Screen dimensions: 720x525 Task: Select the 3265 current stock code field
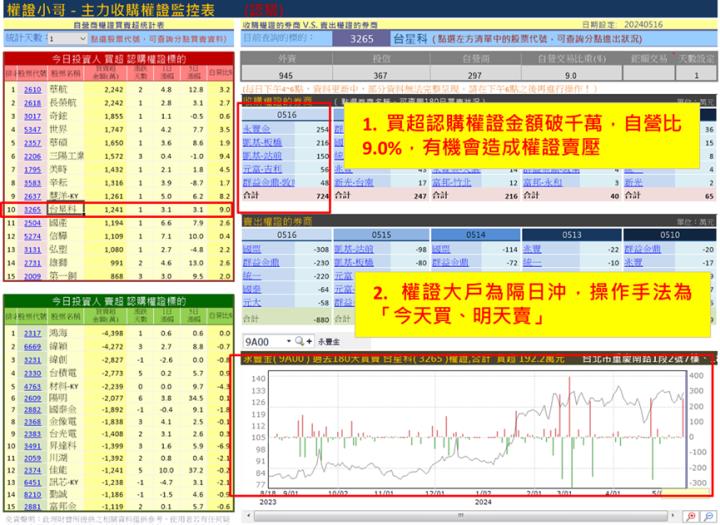click(x=362, y=39)
